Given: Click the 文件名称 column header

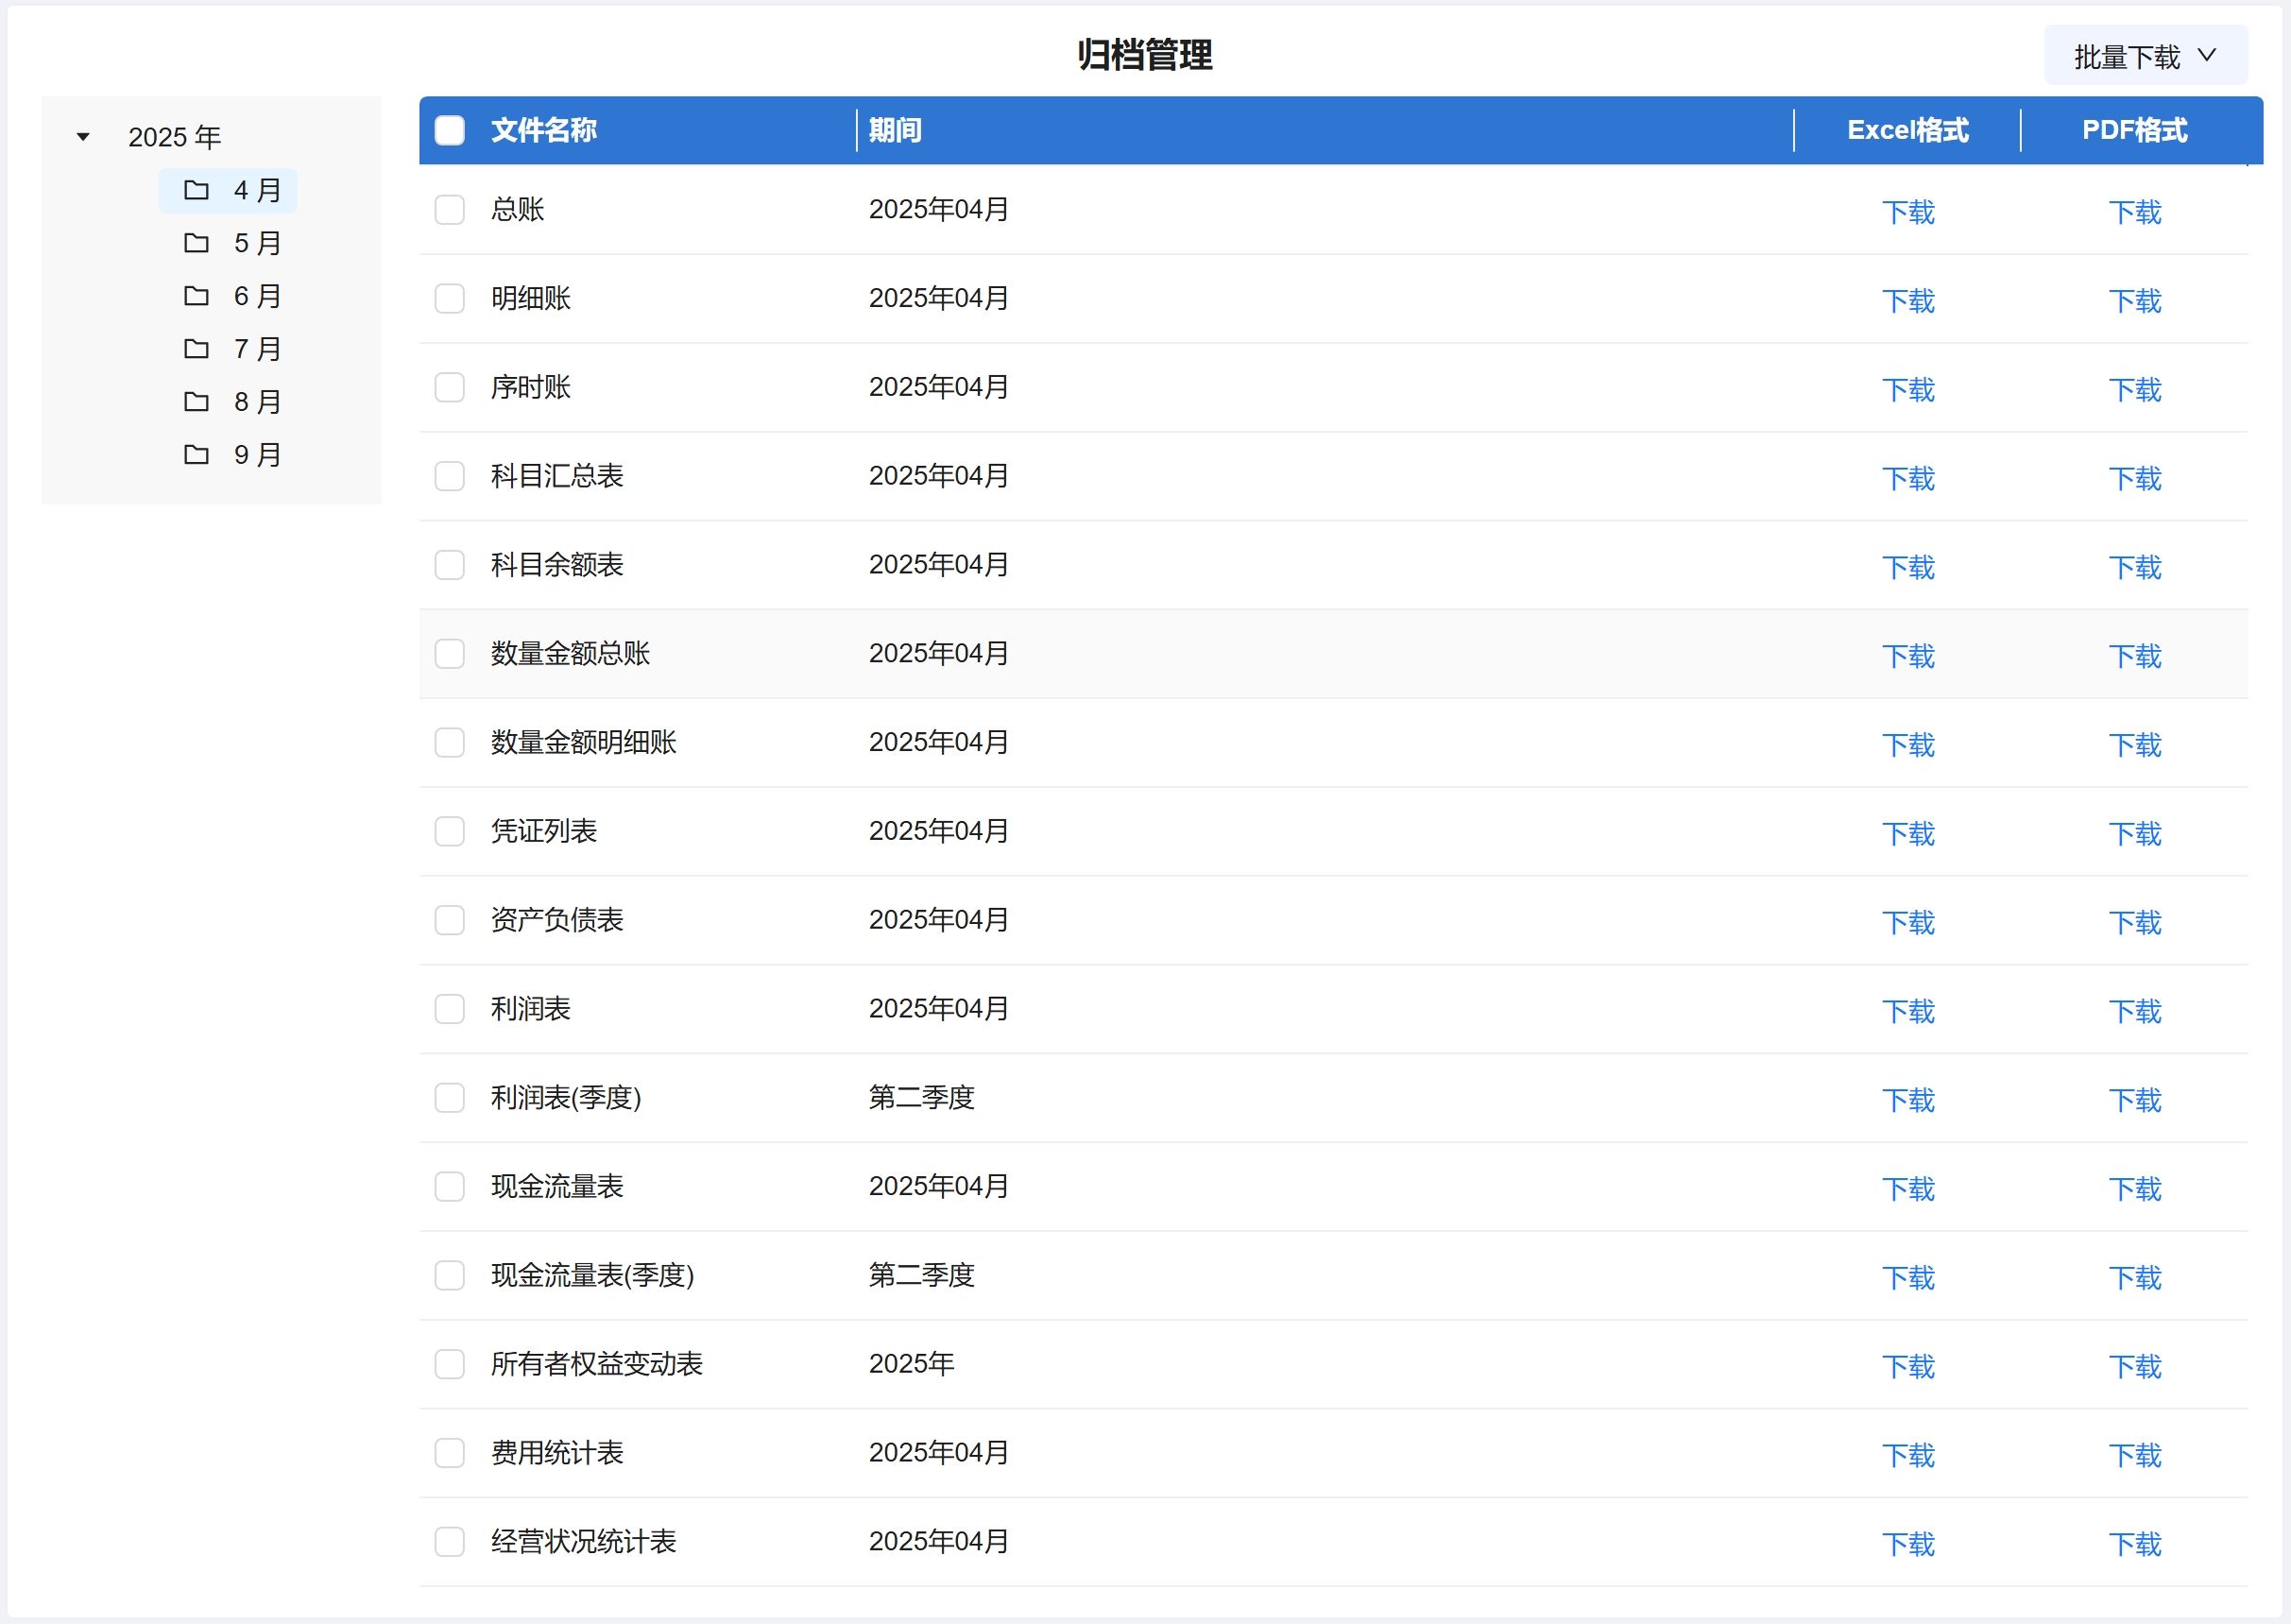Looking at the screenshot, I should tap(544, 130).
